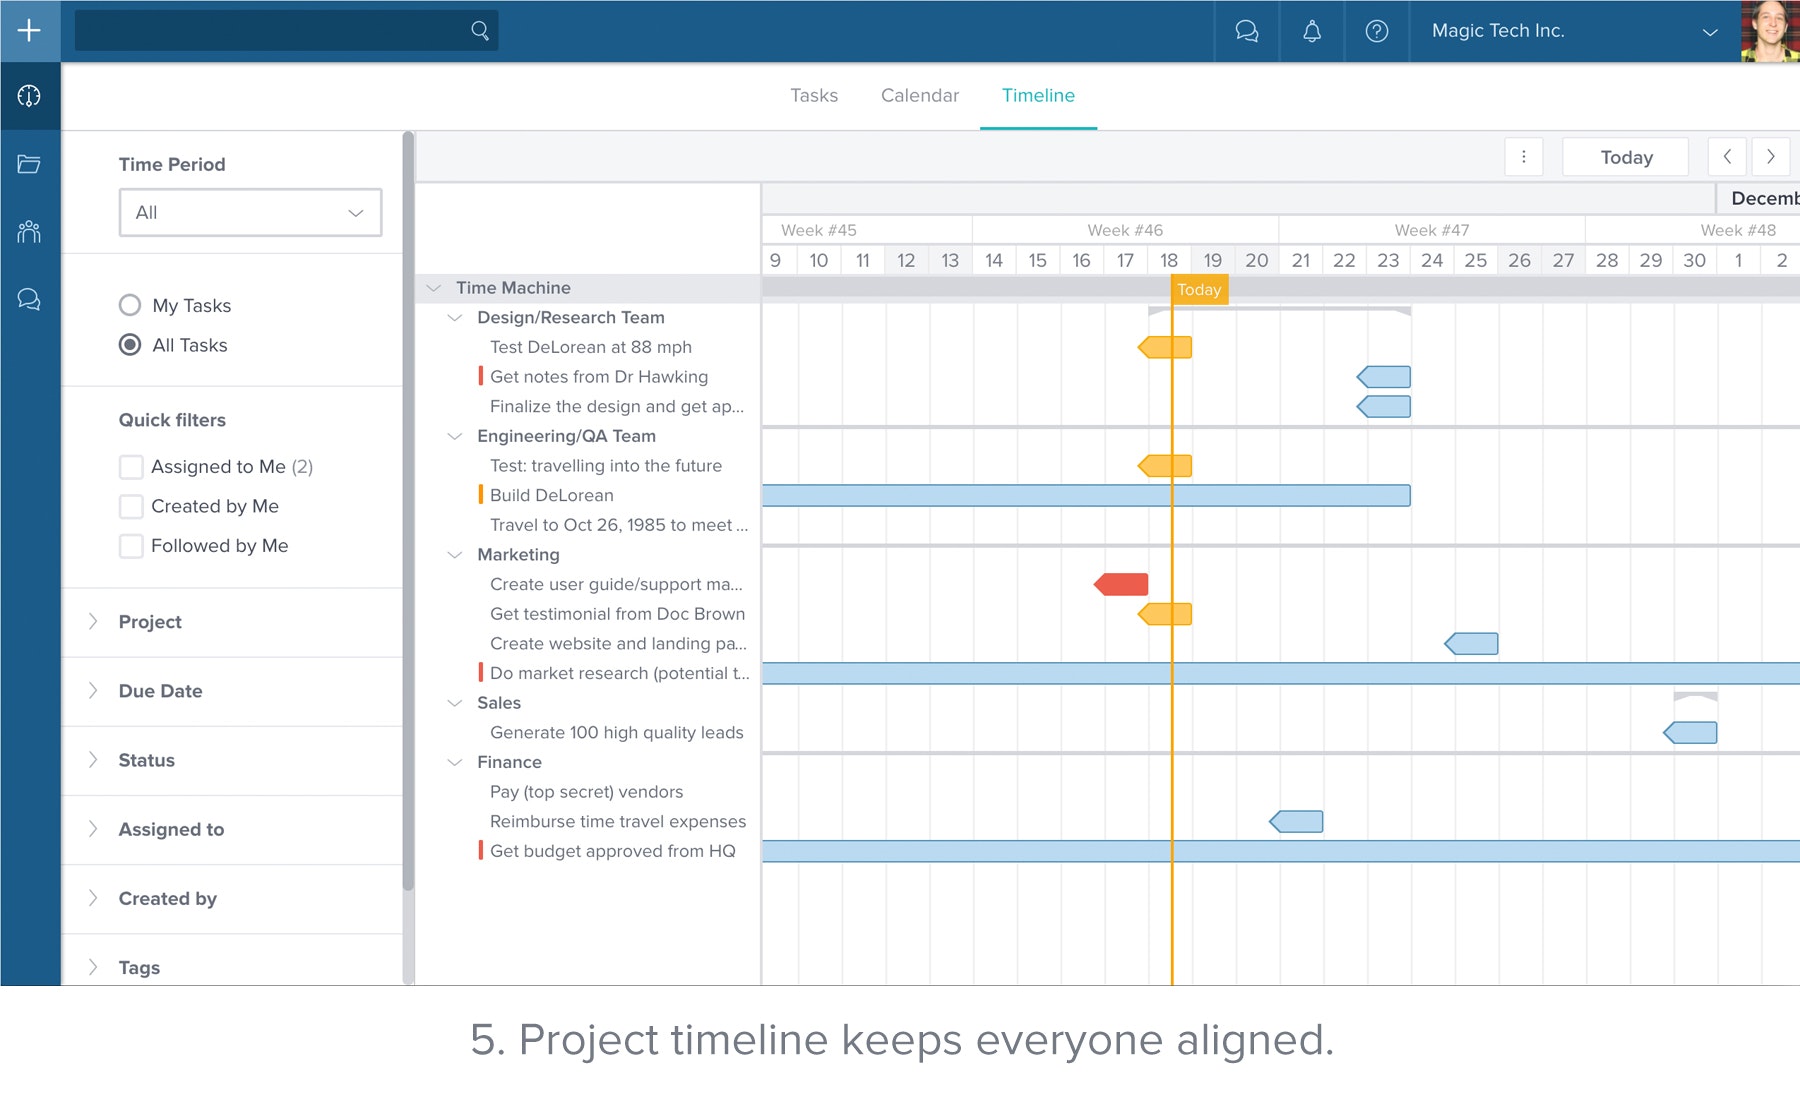
Task: Click the Create website and landing marker
Action: click(x=1471, y=644)
